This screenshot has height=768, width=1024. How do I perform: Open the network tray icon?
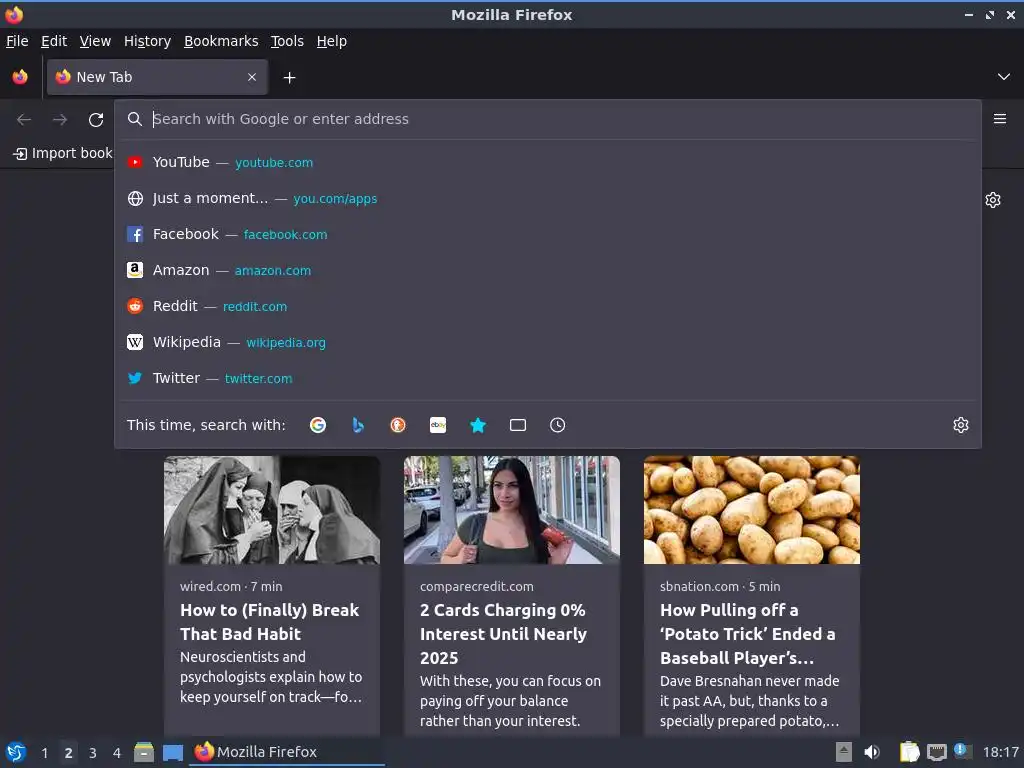(x=936, y=753)
